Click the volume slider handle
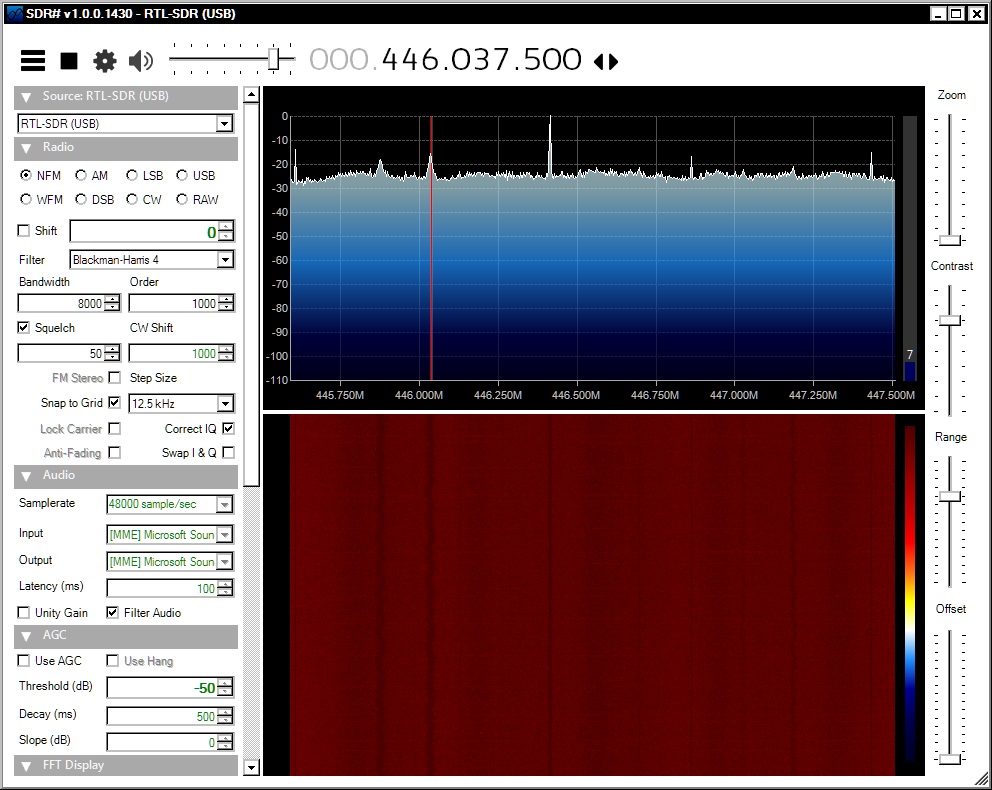Viewport: 992px width, 790px height. [273, 59]
